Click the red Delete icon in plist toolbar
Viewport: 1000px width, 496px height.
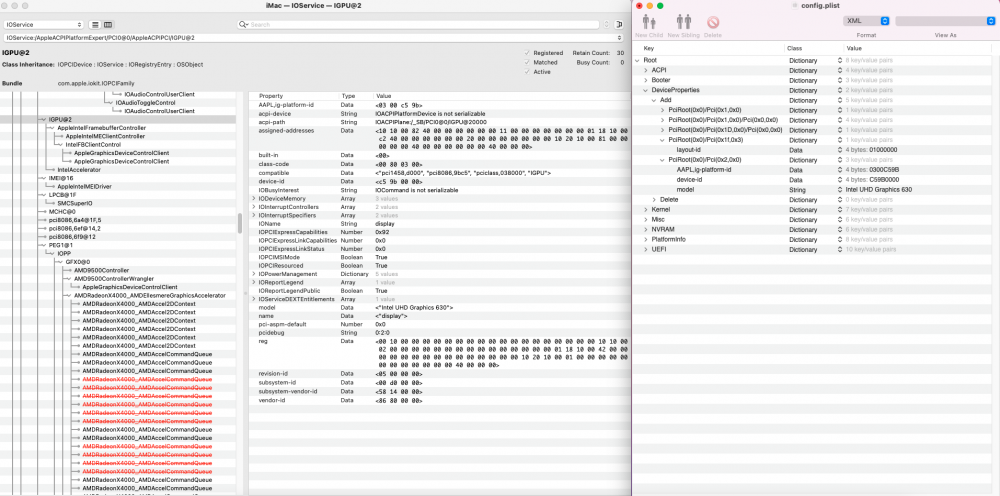[713, 22]
